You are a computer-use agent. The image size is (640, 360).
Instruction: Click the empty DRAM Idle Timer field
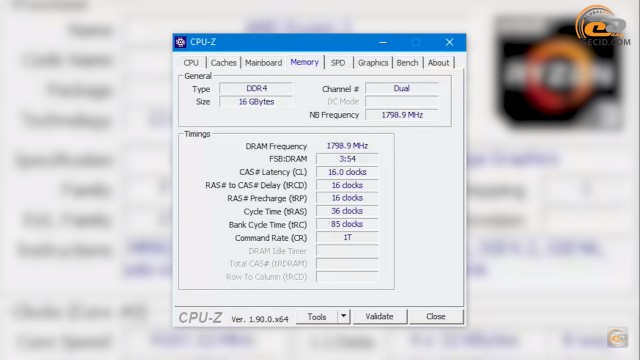(347, 251)
